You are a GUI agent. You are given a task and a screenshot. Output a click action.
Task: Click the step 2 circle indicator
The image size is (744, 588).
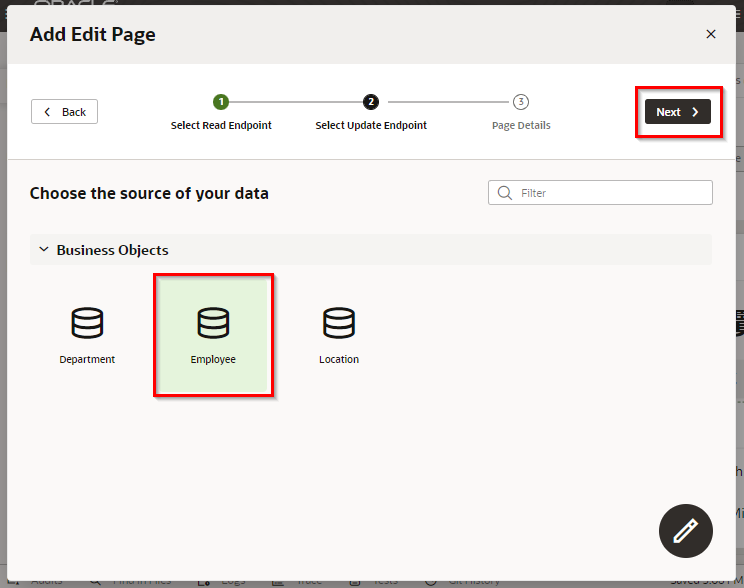click(x=371, y=102)
